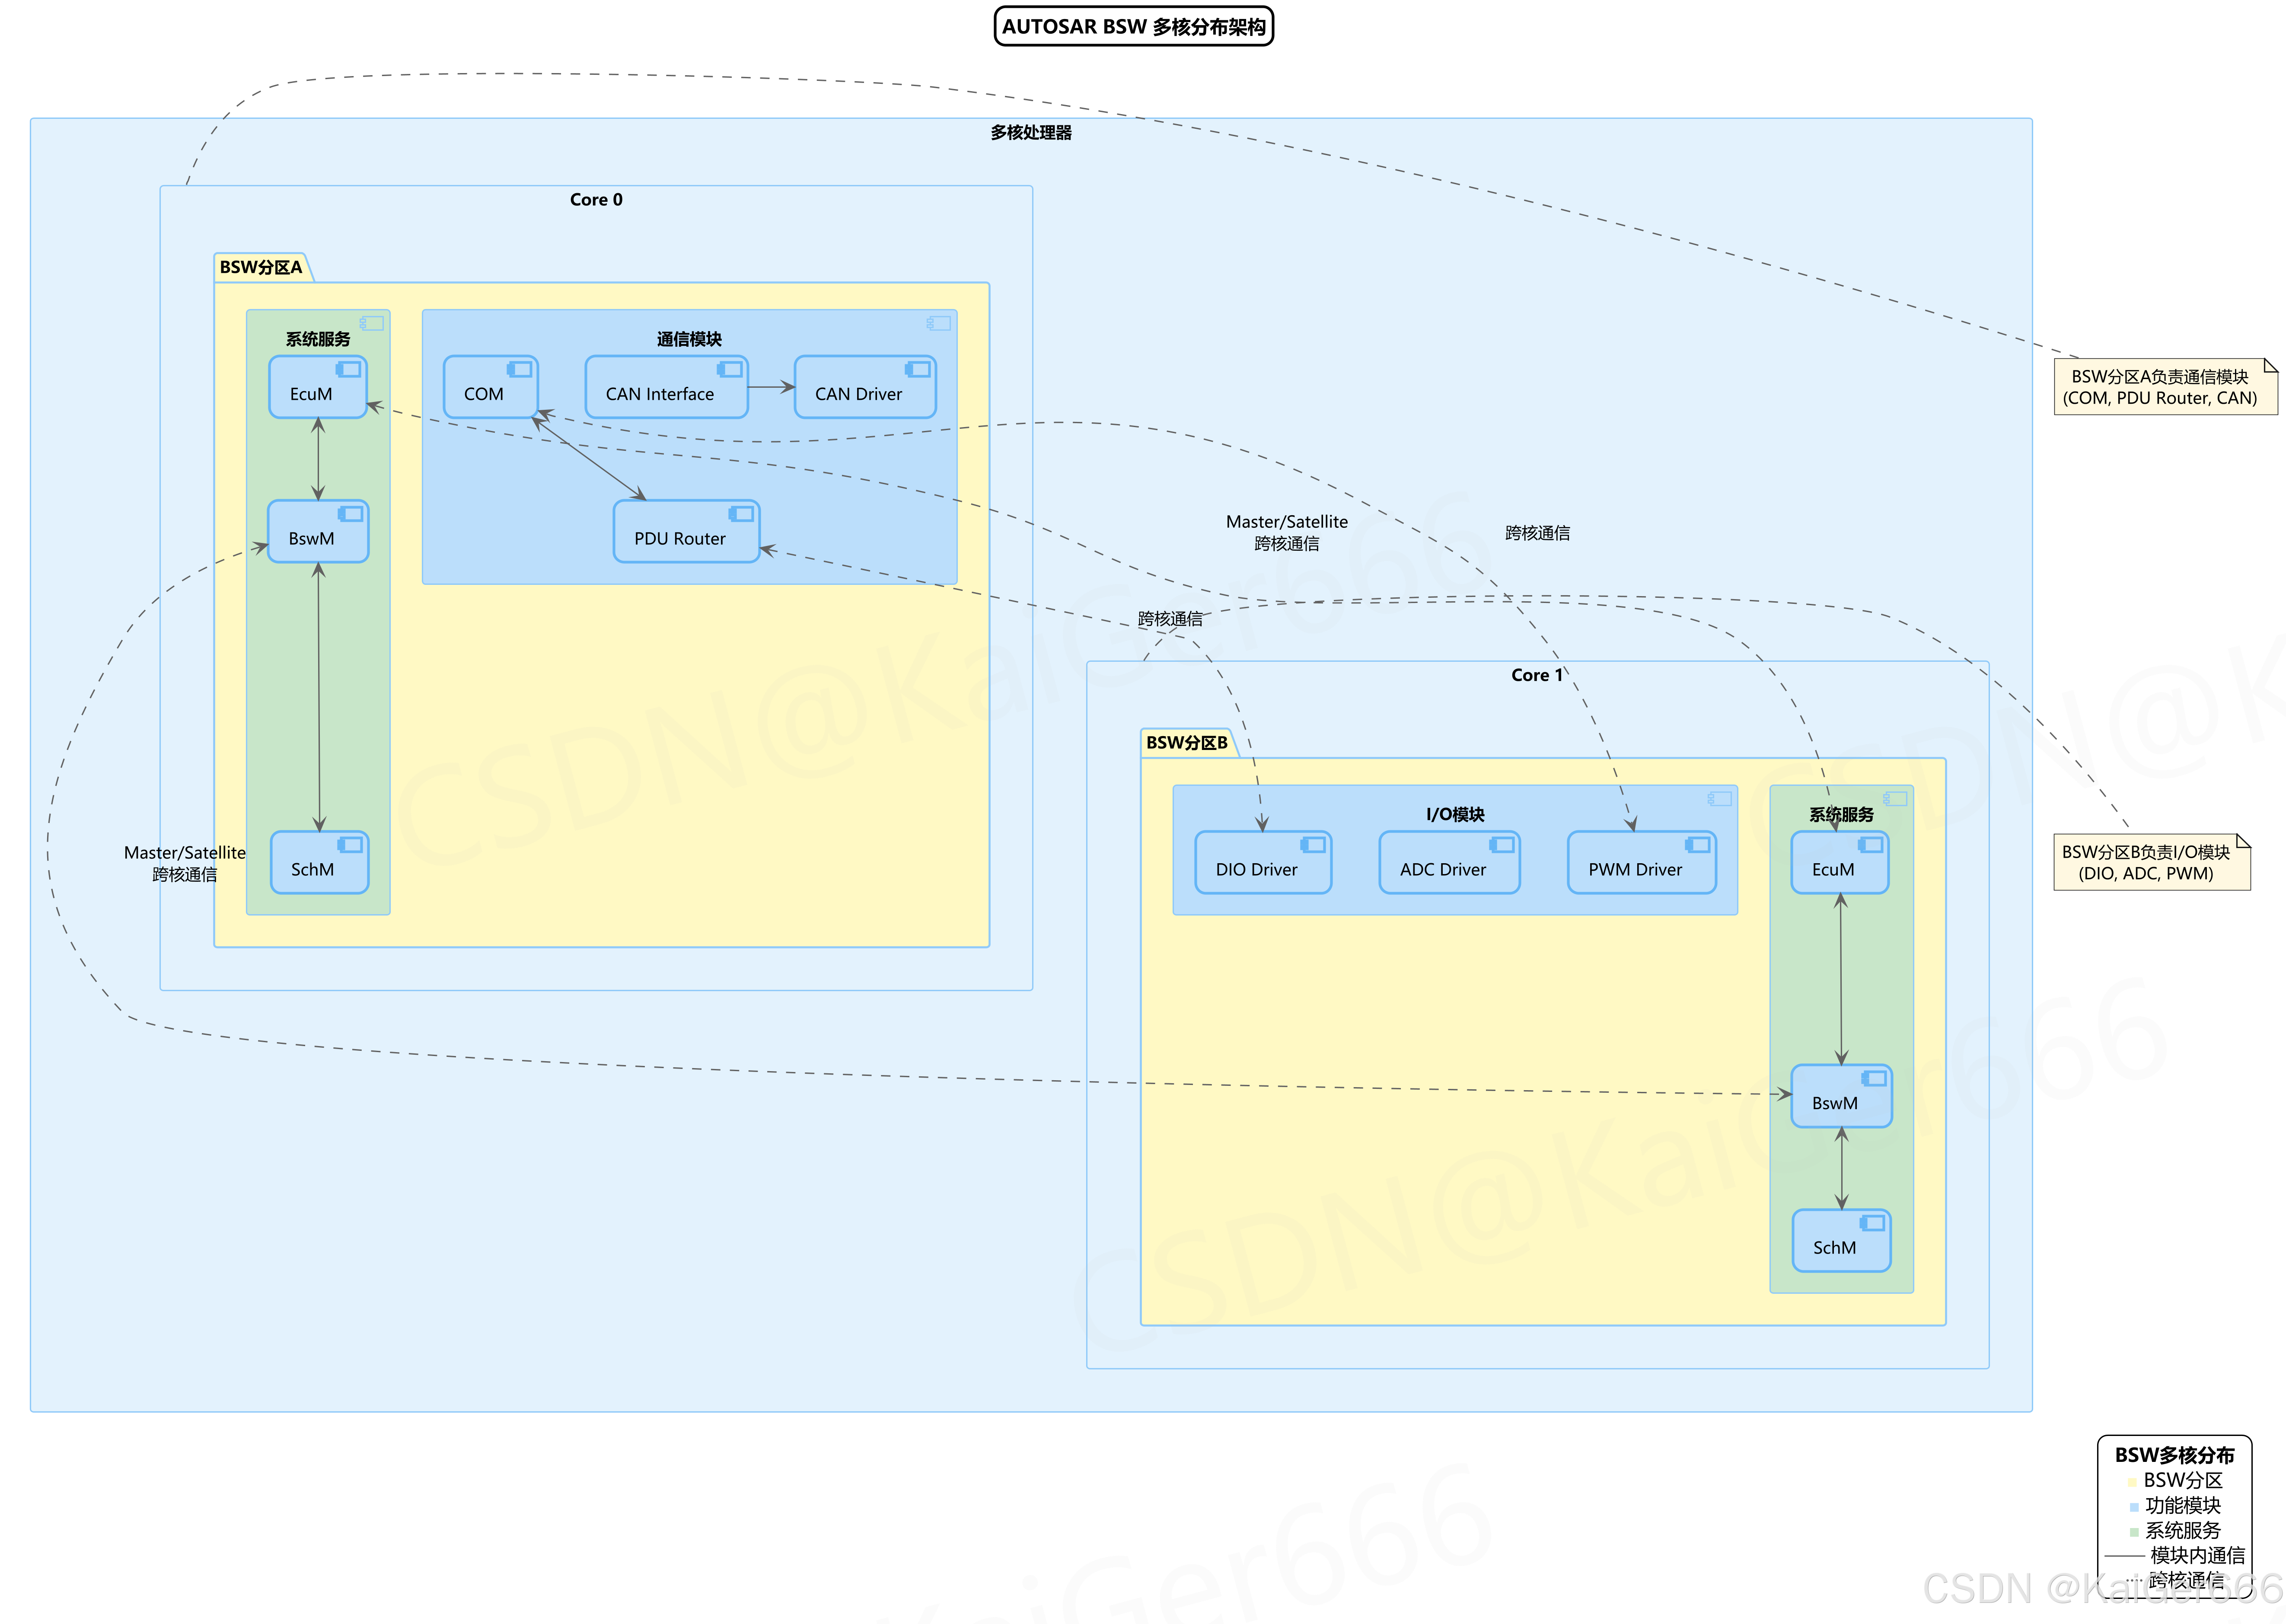2286x1624 pixels.
Task: Click the green 系统服务 legend swatch
Action: click(x=2134, y=1532)
